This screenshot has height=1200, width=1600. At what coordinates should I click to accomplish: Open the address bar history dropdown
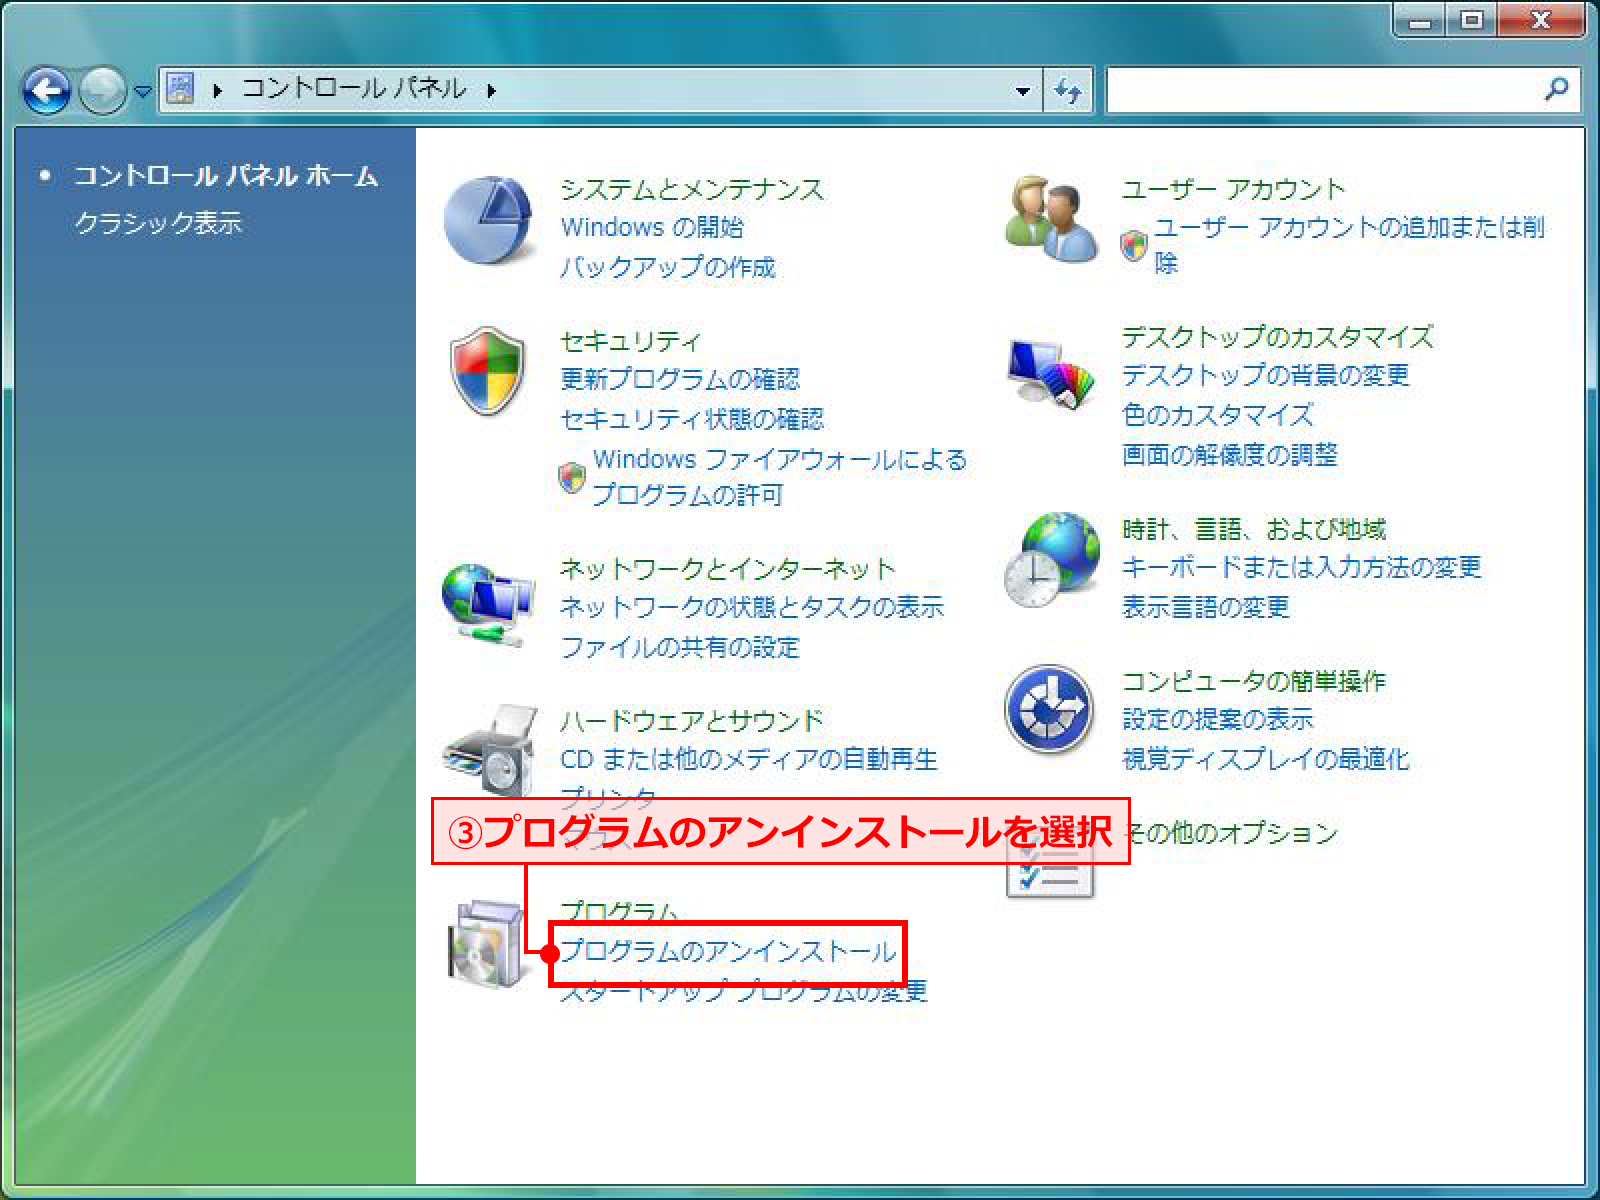tap(1022, 91)
